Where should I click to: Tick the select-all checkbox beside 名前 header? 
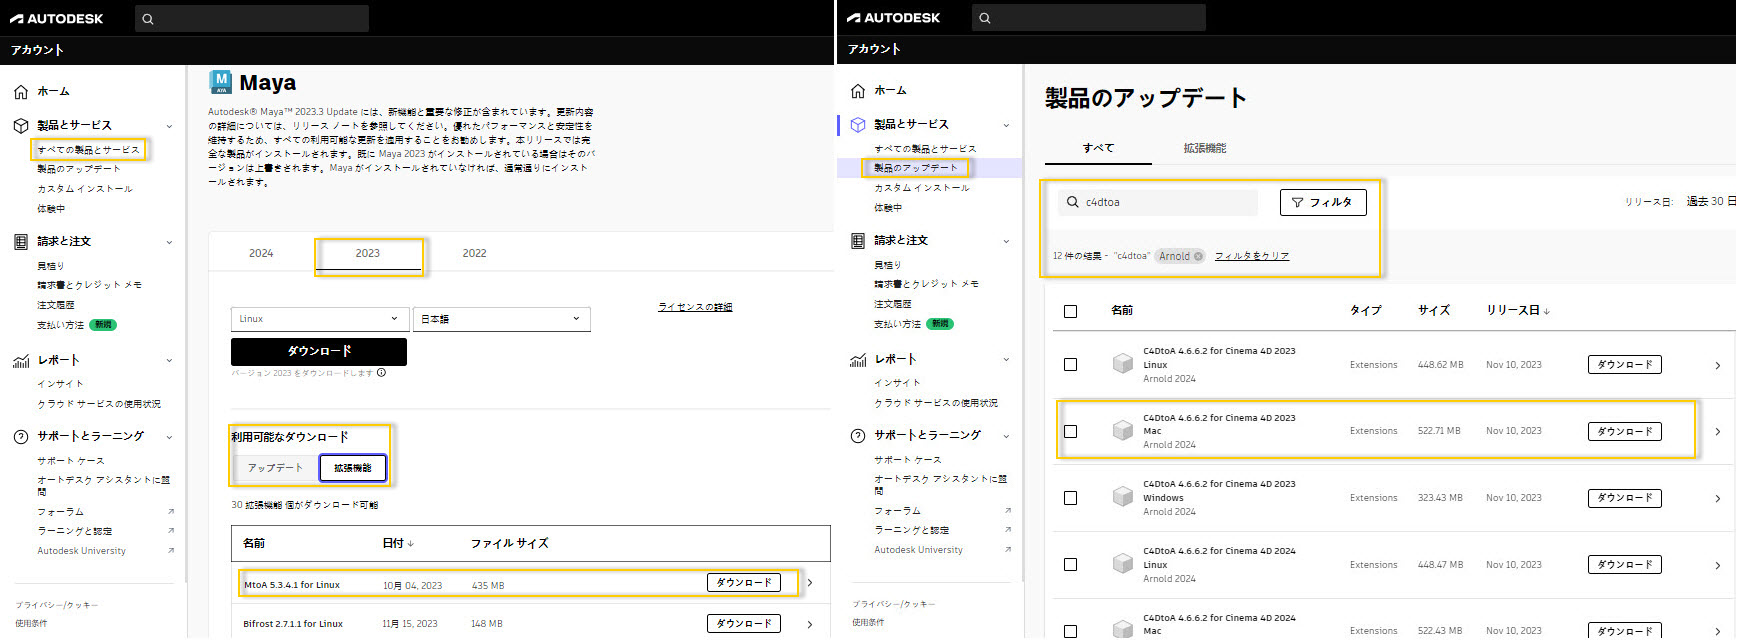coord(1071,311)
